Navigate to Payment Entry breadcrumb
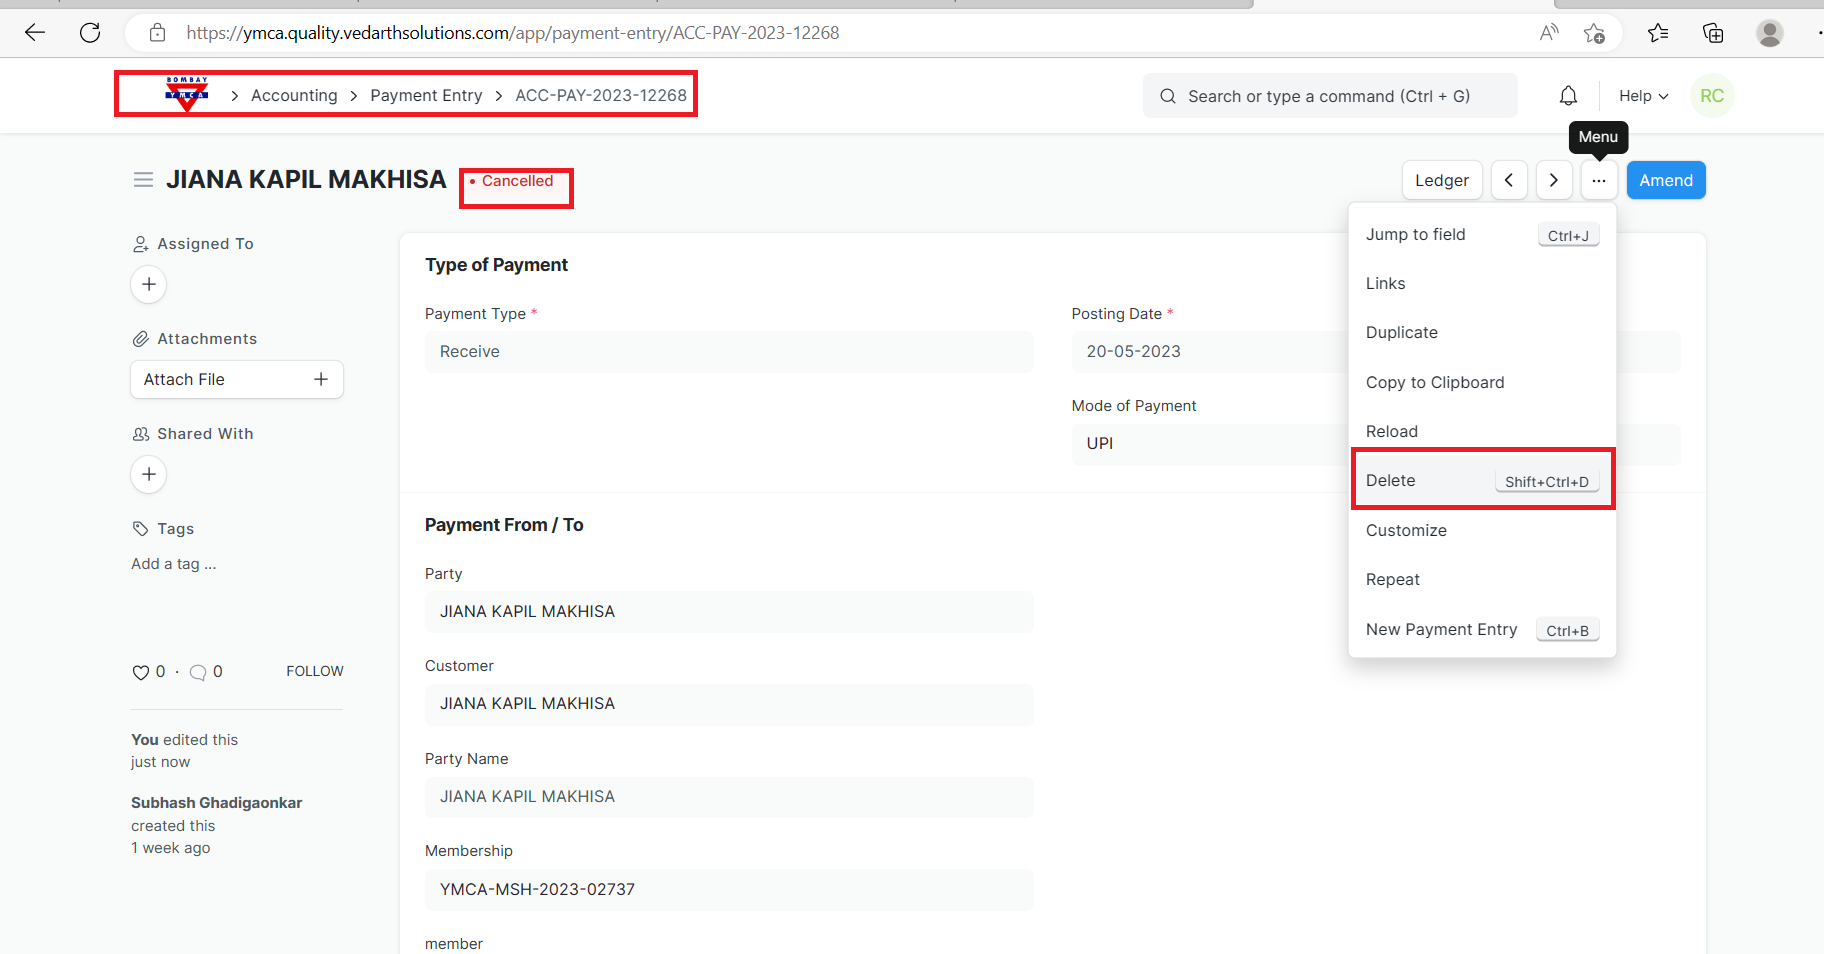The width and height of the screenshot is (1824, 954). tap(426, 96)
